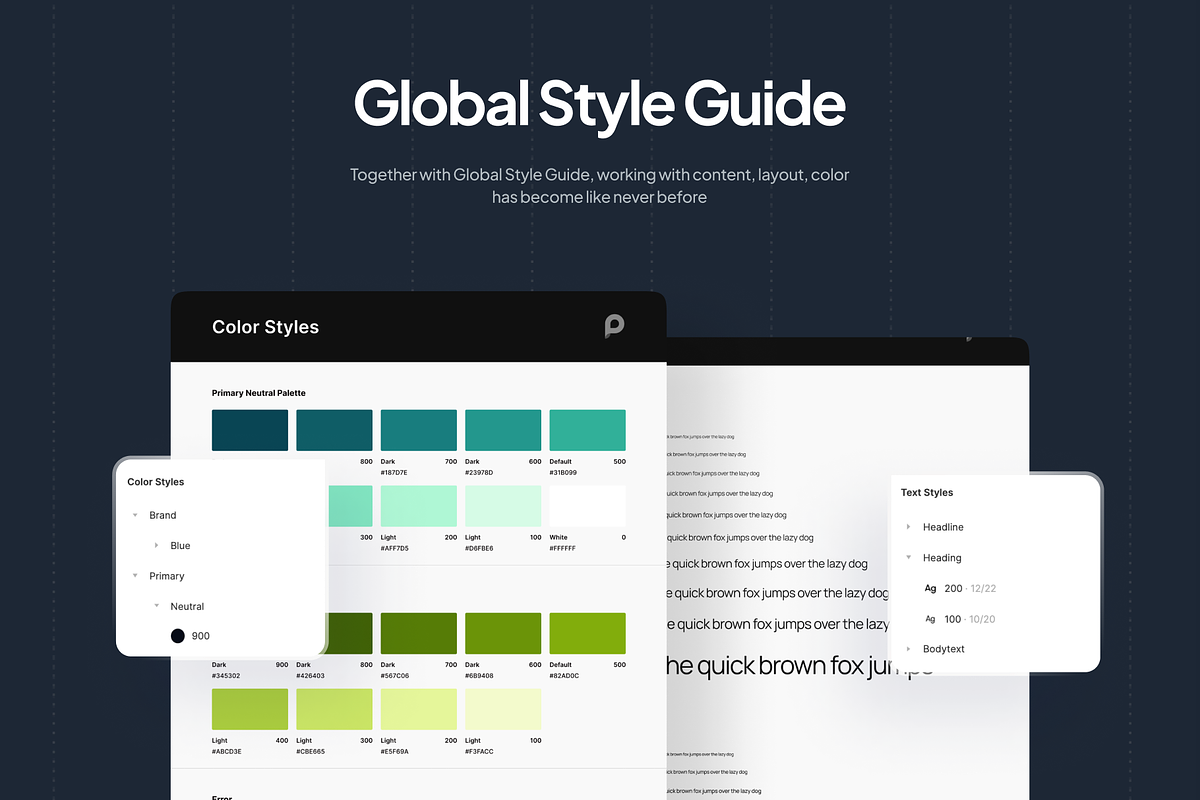The width and height of the screenshot is (1200, 800).
Task: Click the Color Styles title in the dark header
Action: tap(265, 327)
